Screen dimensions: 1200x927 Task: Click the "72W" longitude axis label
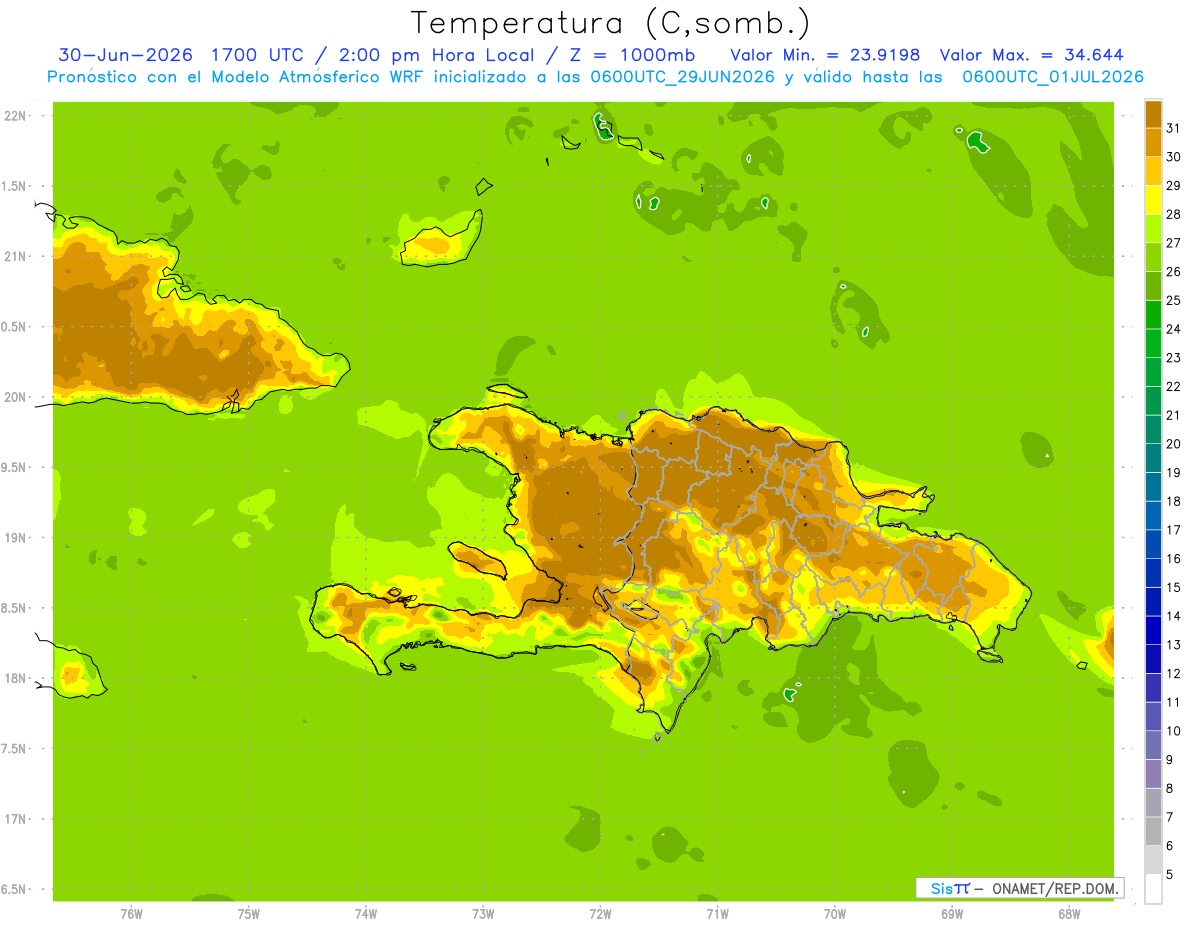600,914
